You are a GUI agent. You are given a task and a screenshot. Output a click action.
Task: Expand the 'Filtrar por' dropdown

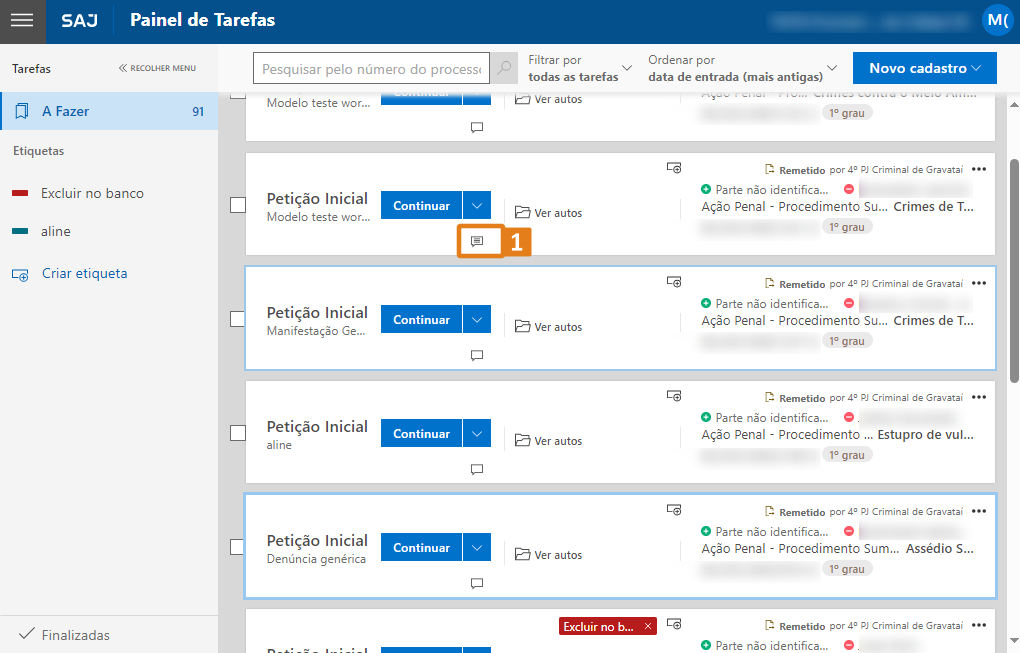tap(580, 68)
